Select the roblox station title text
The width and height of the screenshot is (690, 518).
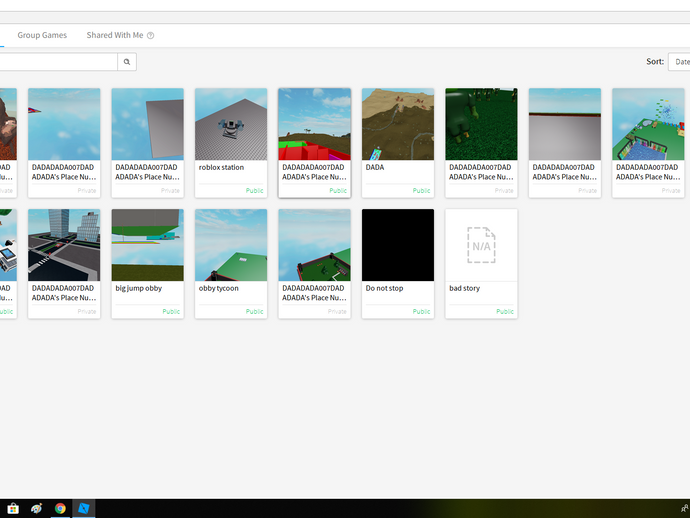coord(221,167)
